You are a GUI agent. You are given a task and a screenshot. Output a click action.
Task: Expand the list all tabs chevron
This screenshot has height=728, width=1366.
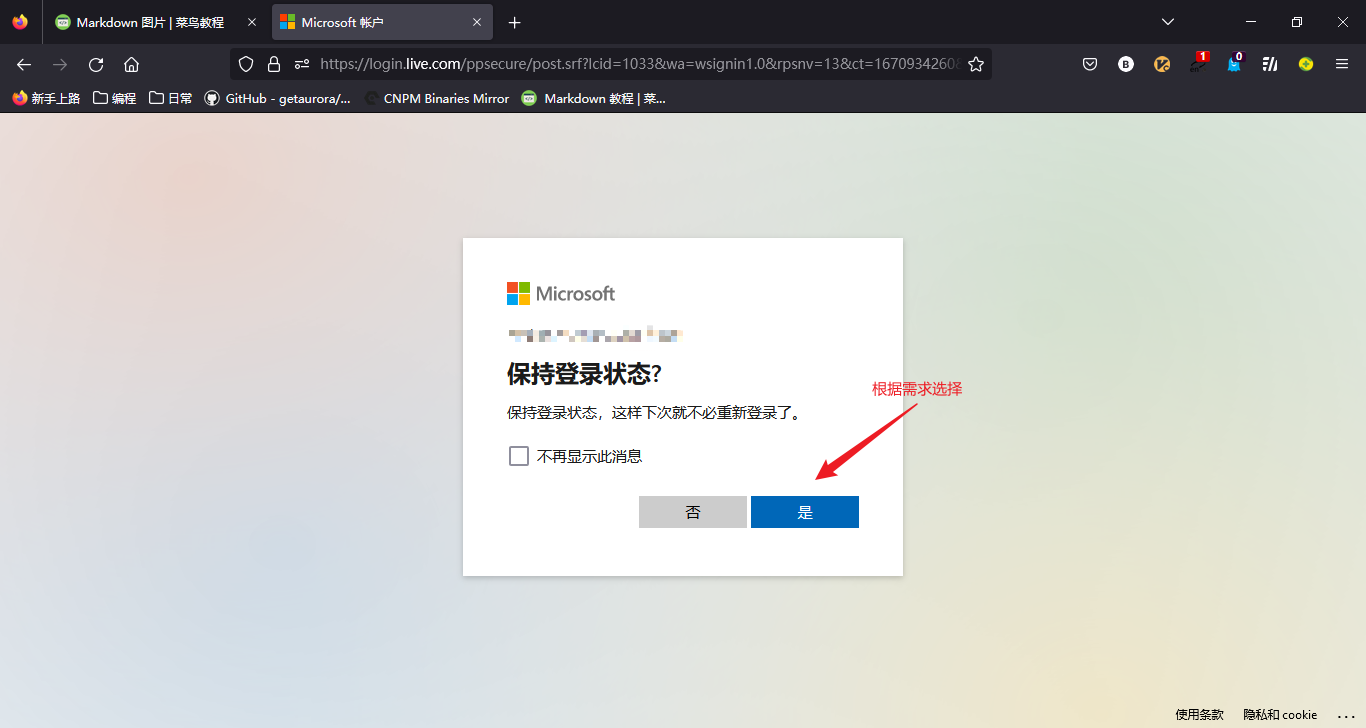1167,22
